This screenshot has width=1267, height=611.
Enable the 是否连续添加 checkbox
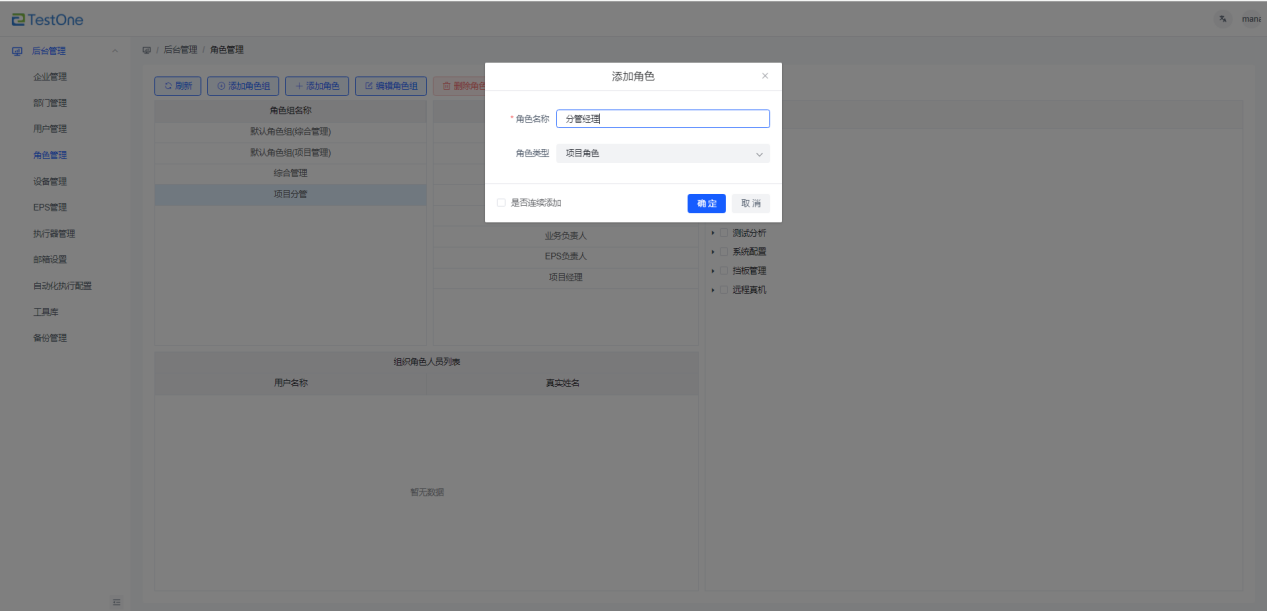click(x=501, y=203)
